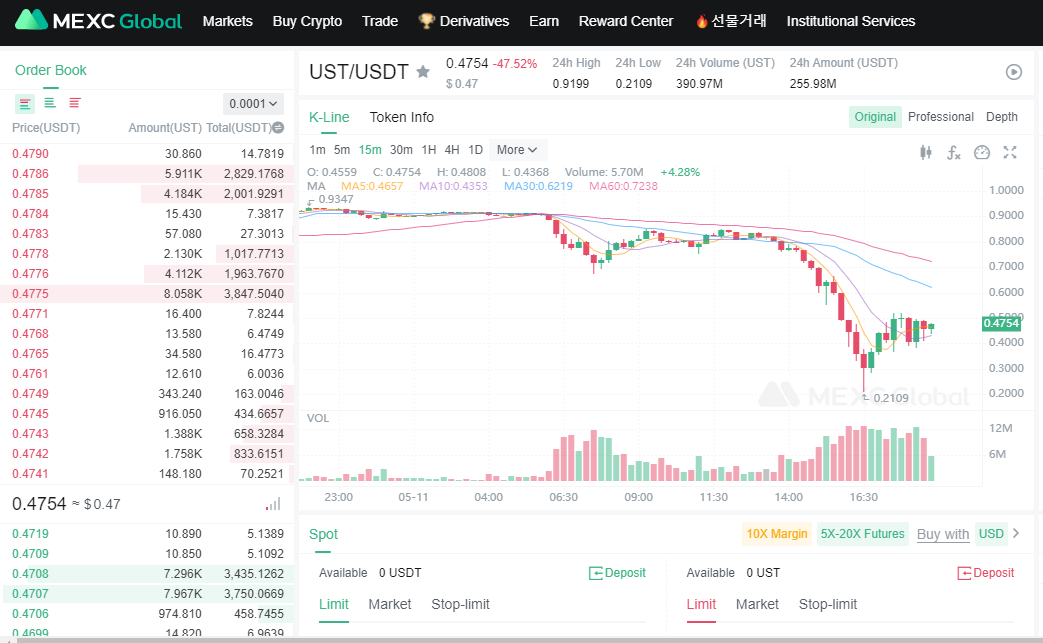The height and width of the screenshot is (643, 1043).
Task: Open the 선물거래 menu item
Action: (x=739, y=21)
